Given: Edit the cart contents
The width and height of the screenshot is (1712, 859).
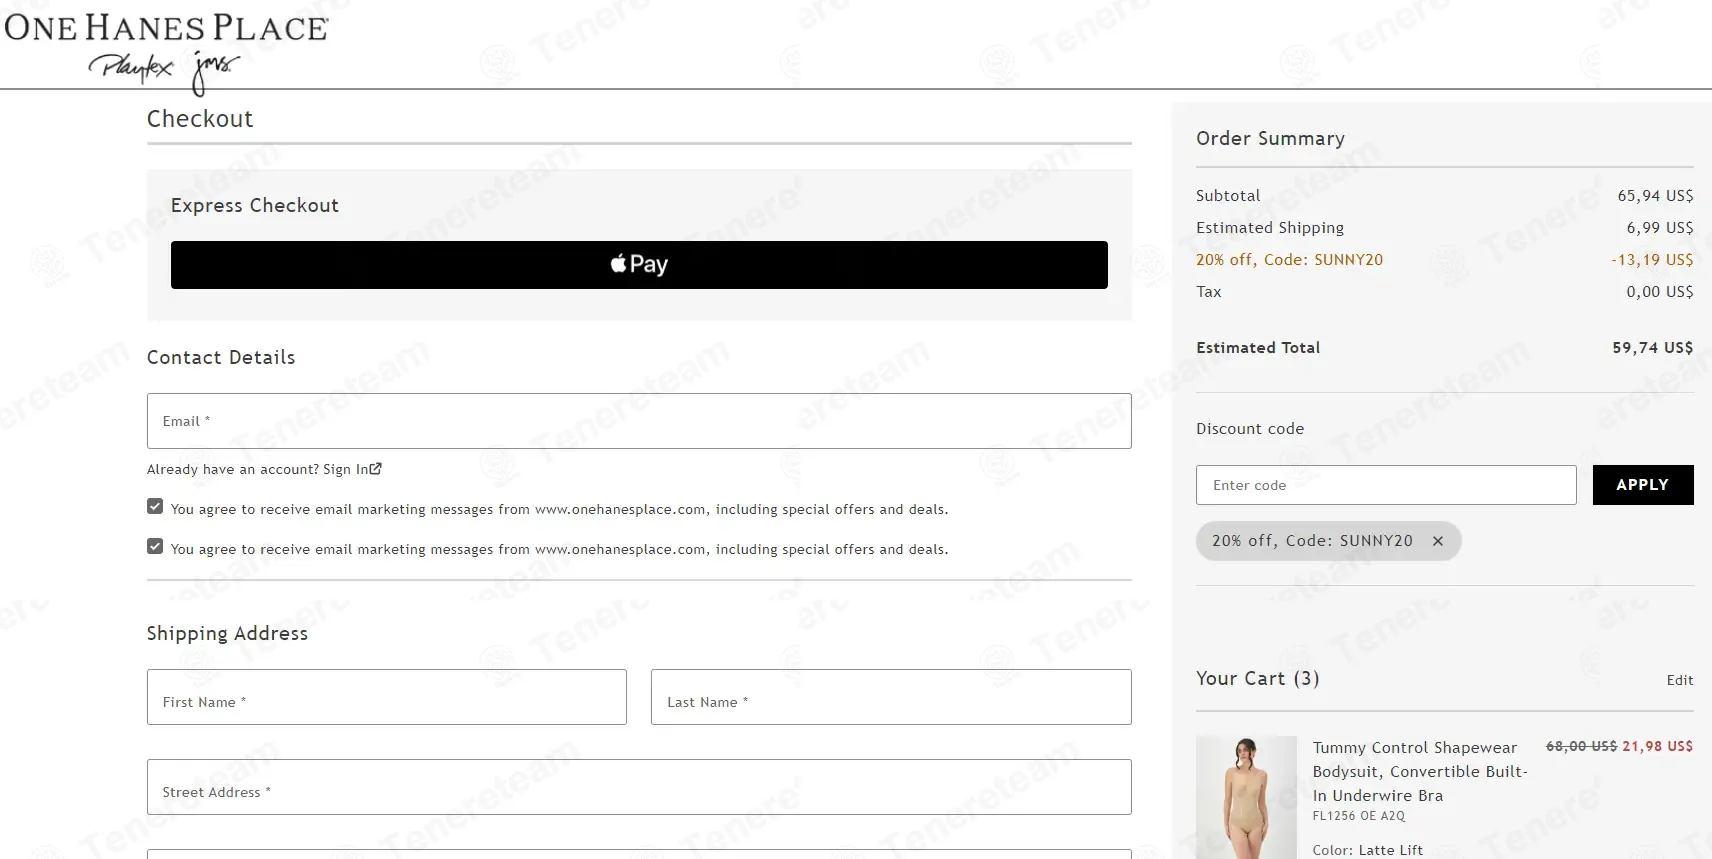Looking at the screenshot, I should click(x=1680, y=680).
